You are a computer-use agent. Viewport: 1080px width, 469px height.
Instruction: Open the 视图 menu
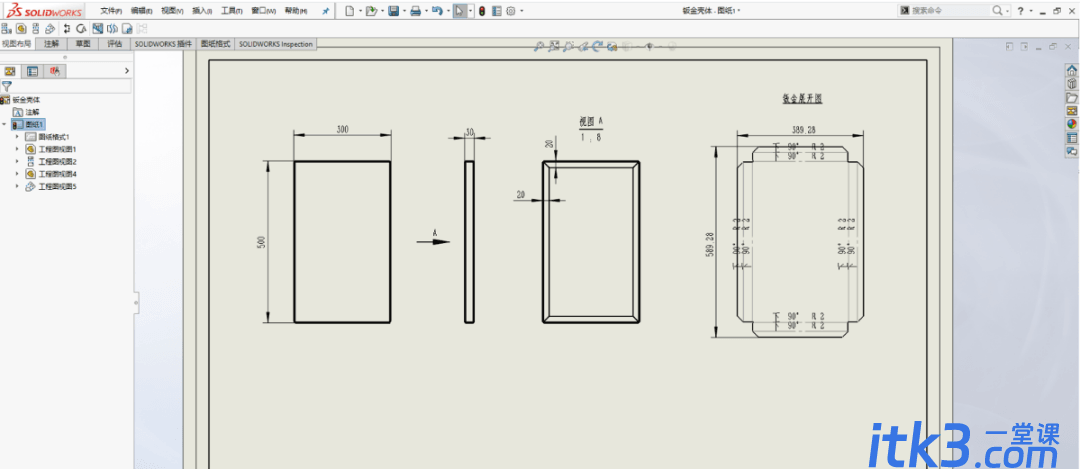172,11
